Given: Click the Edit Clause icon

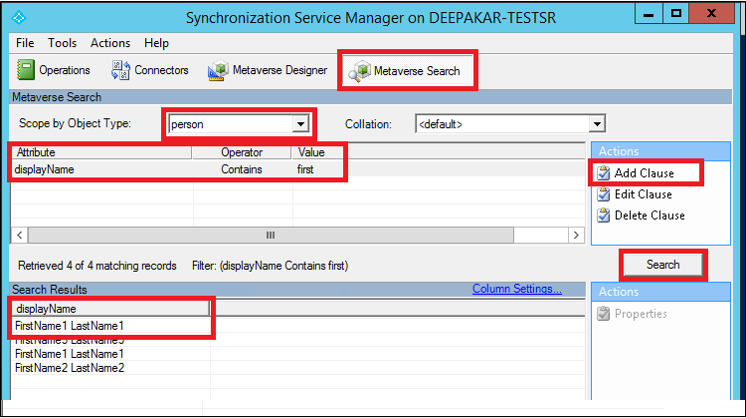Looking at the screenshot, I should click(x=603, y=194).
